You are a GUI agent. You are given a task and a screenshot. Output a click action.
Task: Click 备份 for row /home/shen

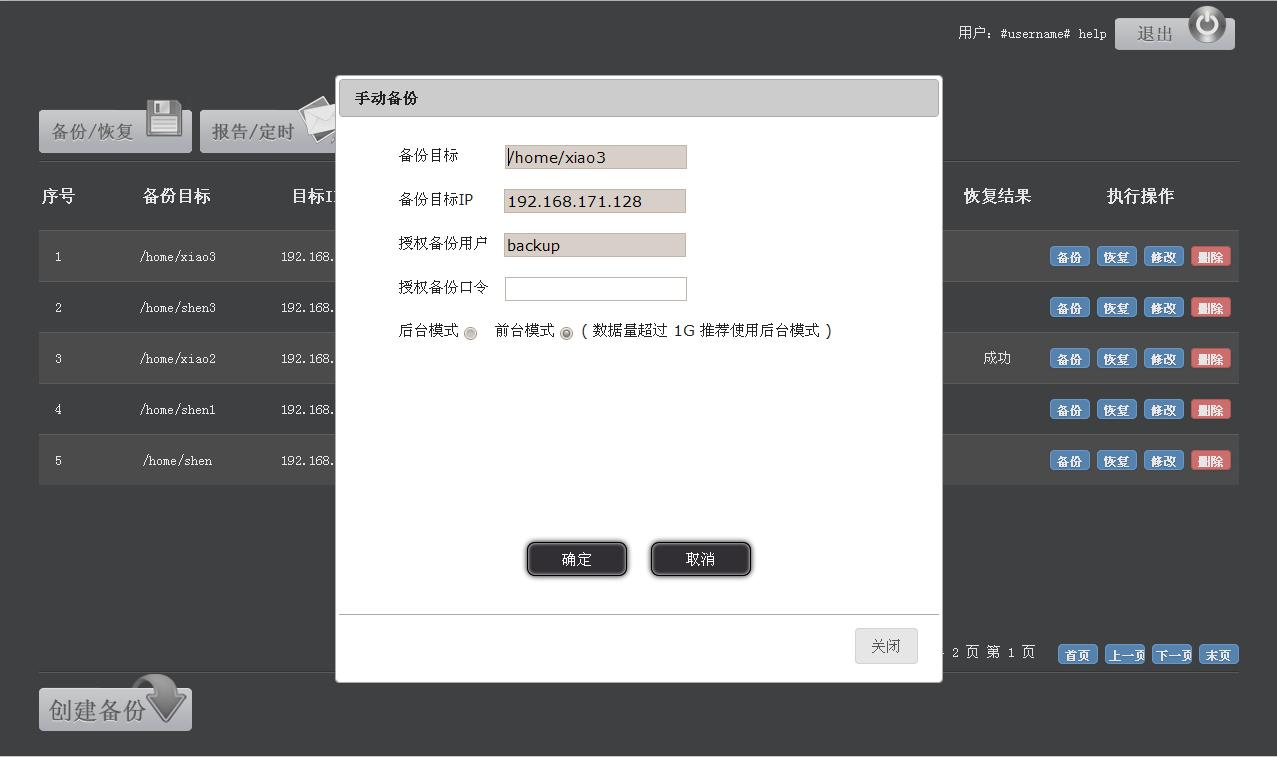[1070, 461]
